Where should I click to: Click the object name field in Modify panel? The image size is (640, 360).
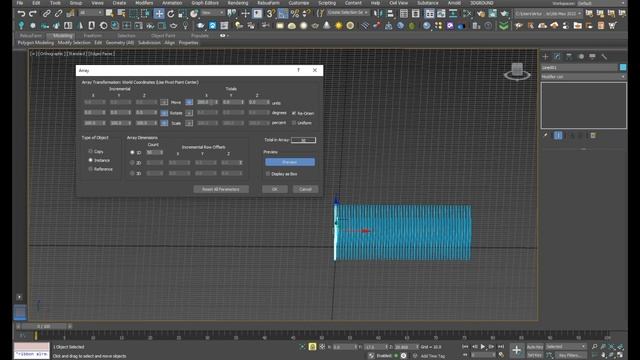coord(580,67)
